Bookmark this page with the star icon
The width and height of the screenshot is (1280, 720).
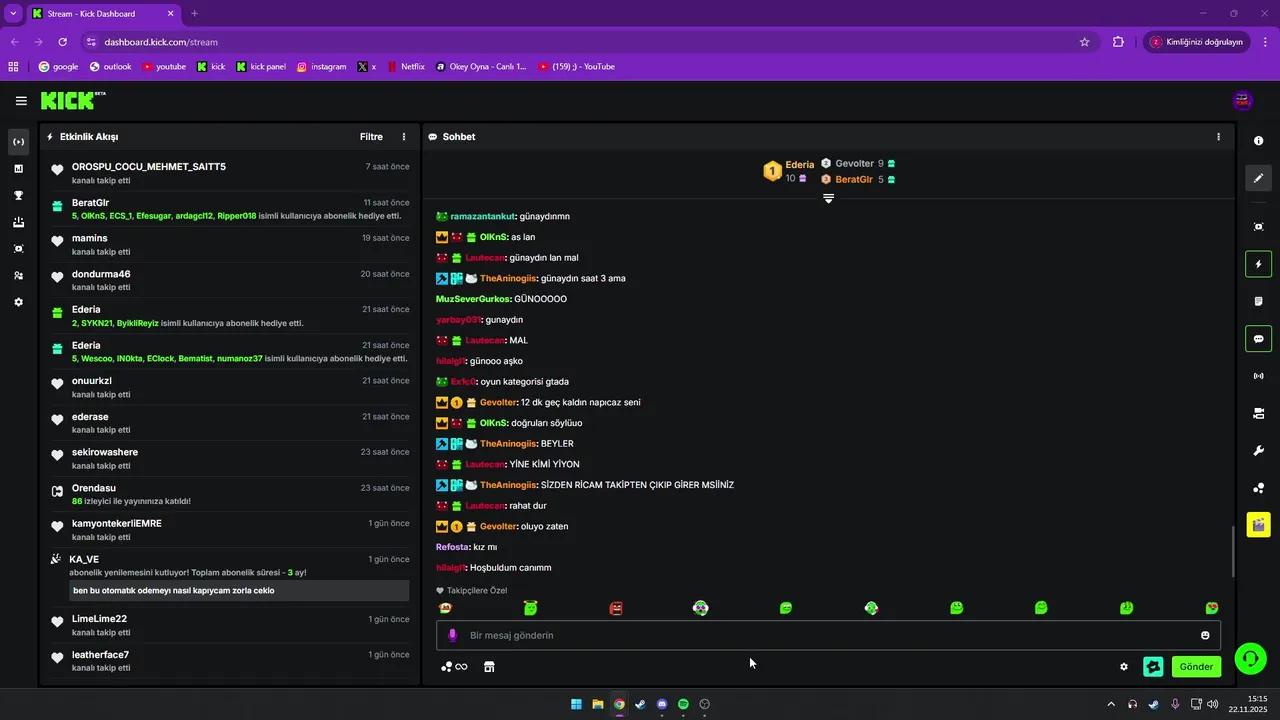click(x=1084, y=42)
